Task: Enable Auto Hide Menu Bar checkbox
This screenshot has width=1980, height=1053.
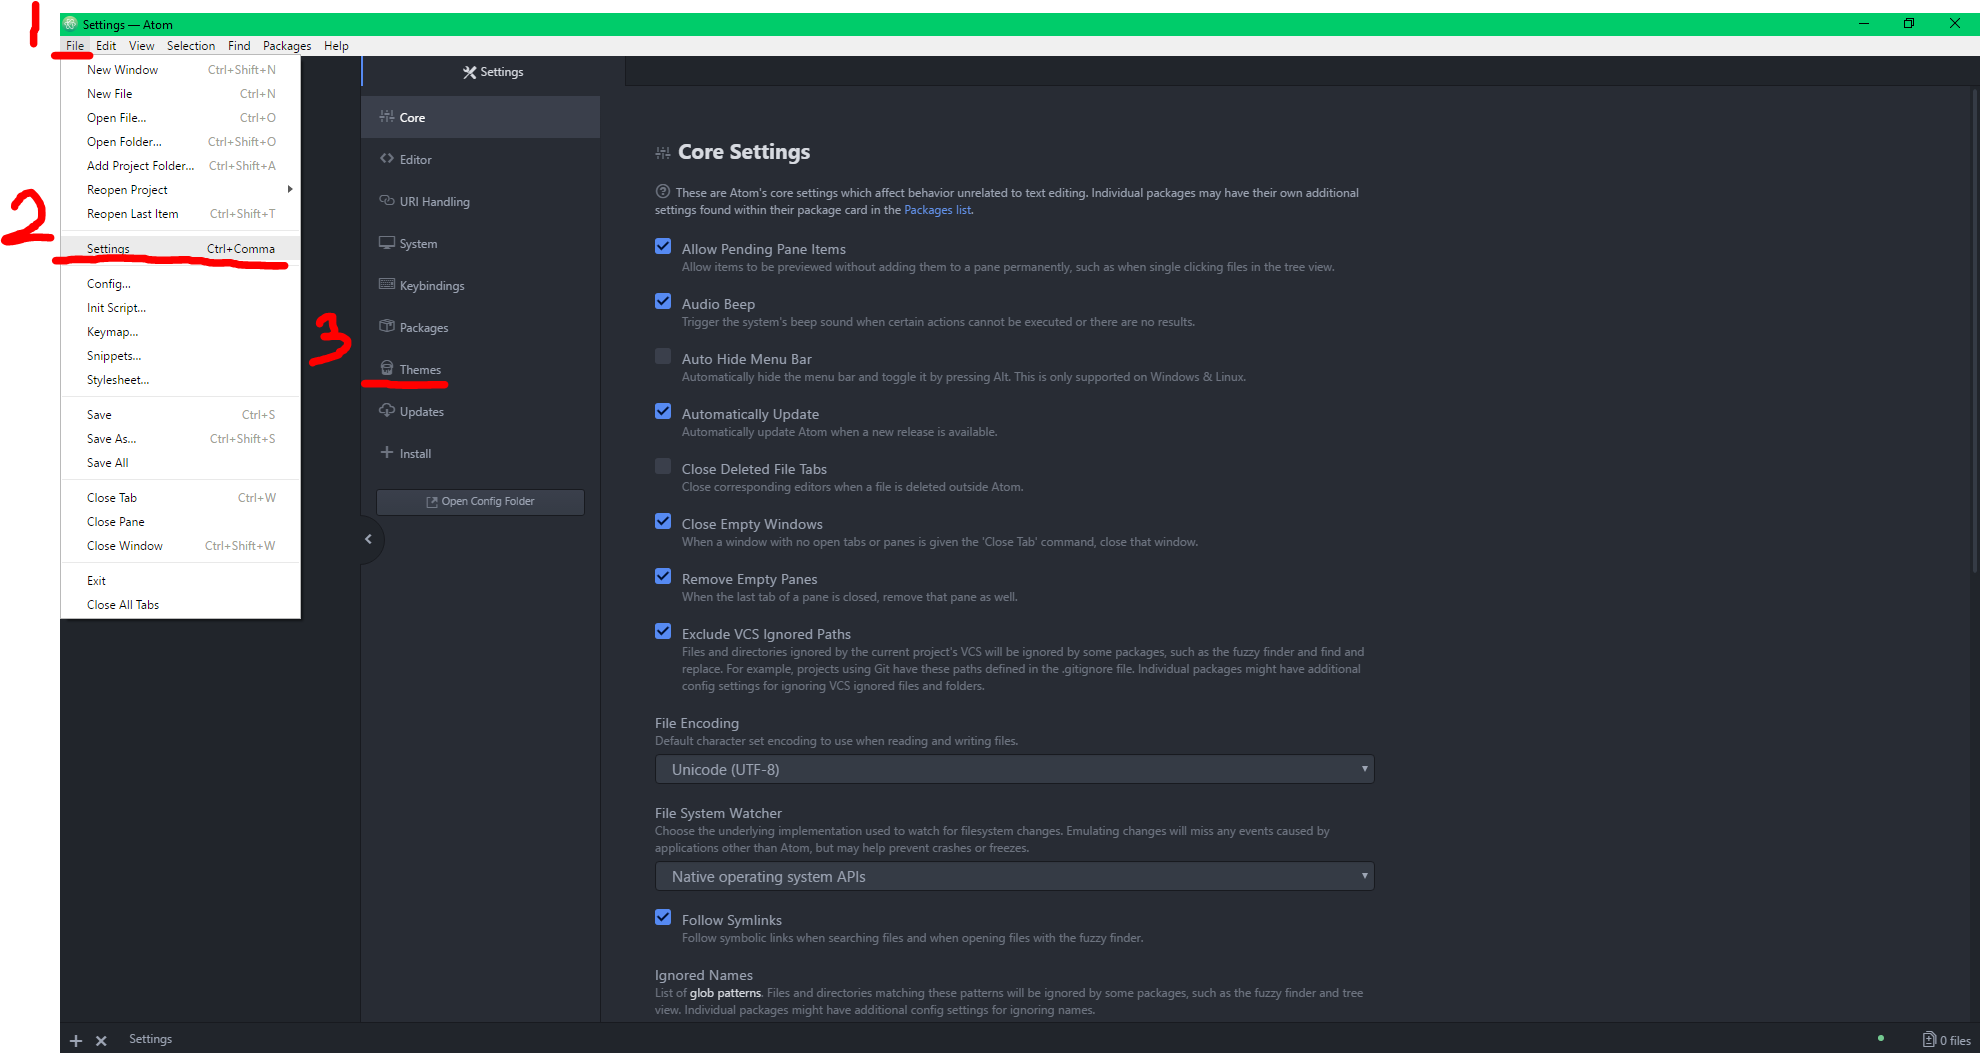Action: pyautogui.click(x=663, y=357)
